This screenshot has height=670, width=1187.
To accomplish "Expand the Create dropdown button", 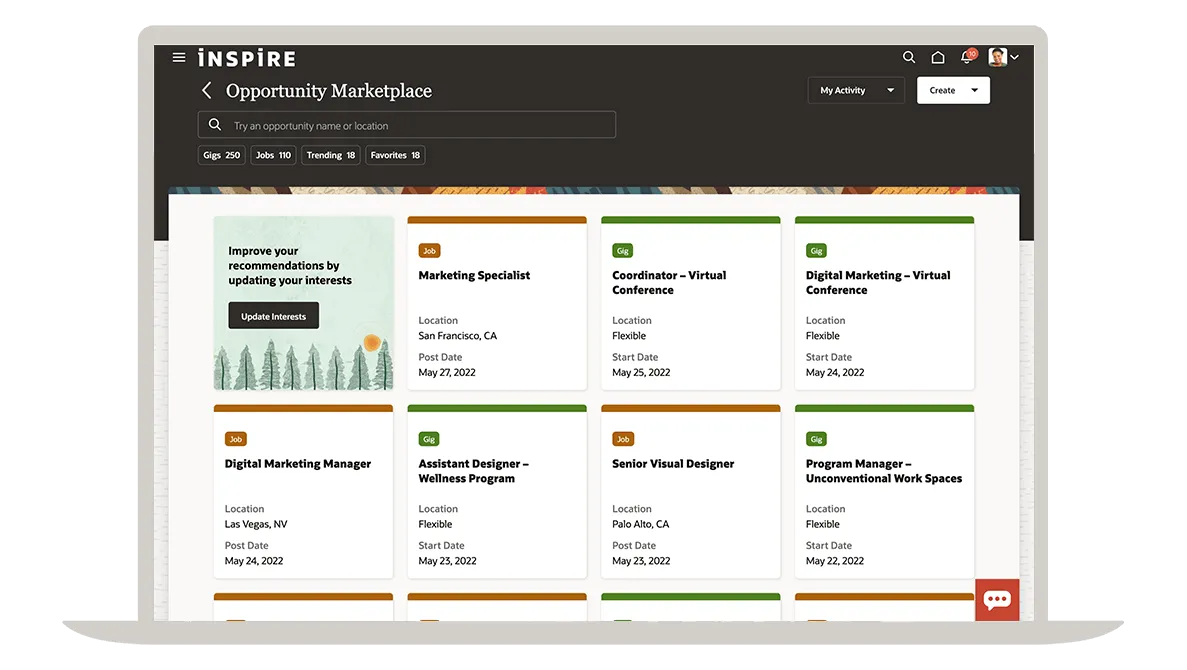I will click(953, 91).
